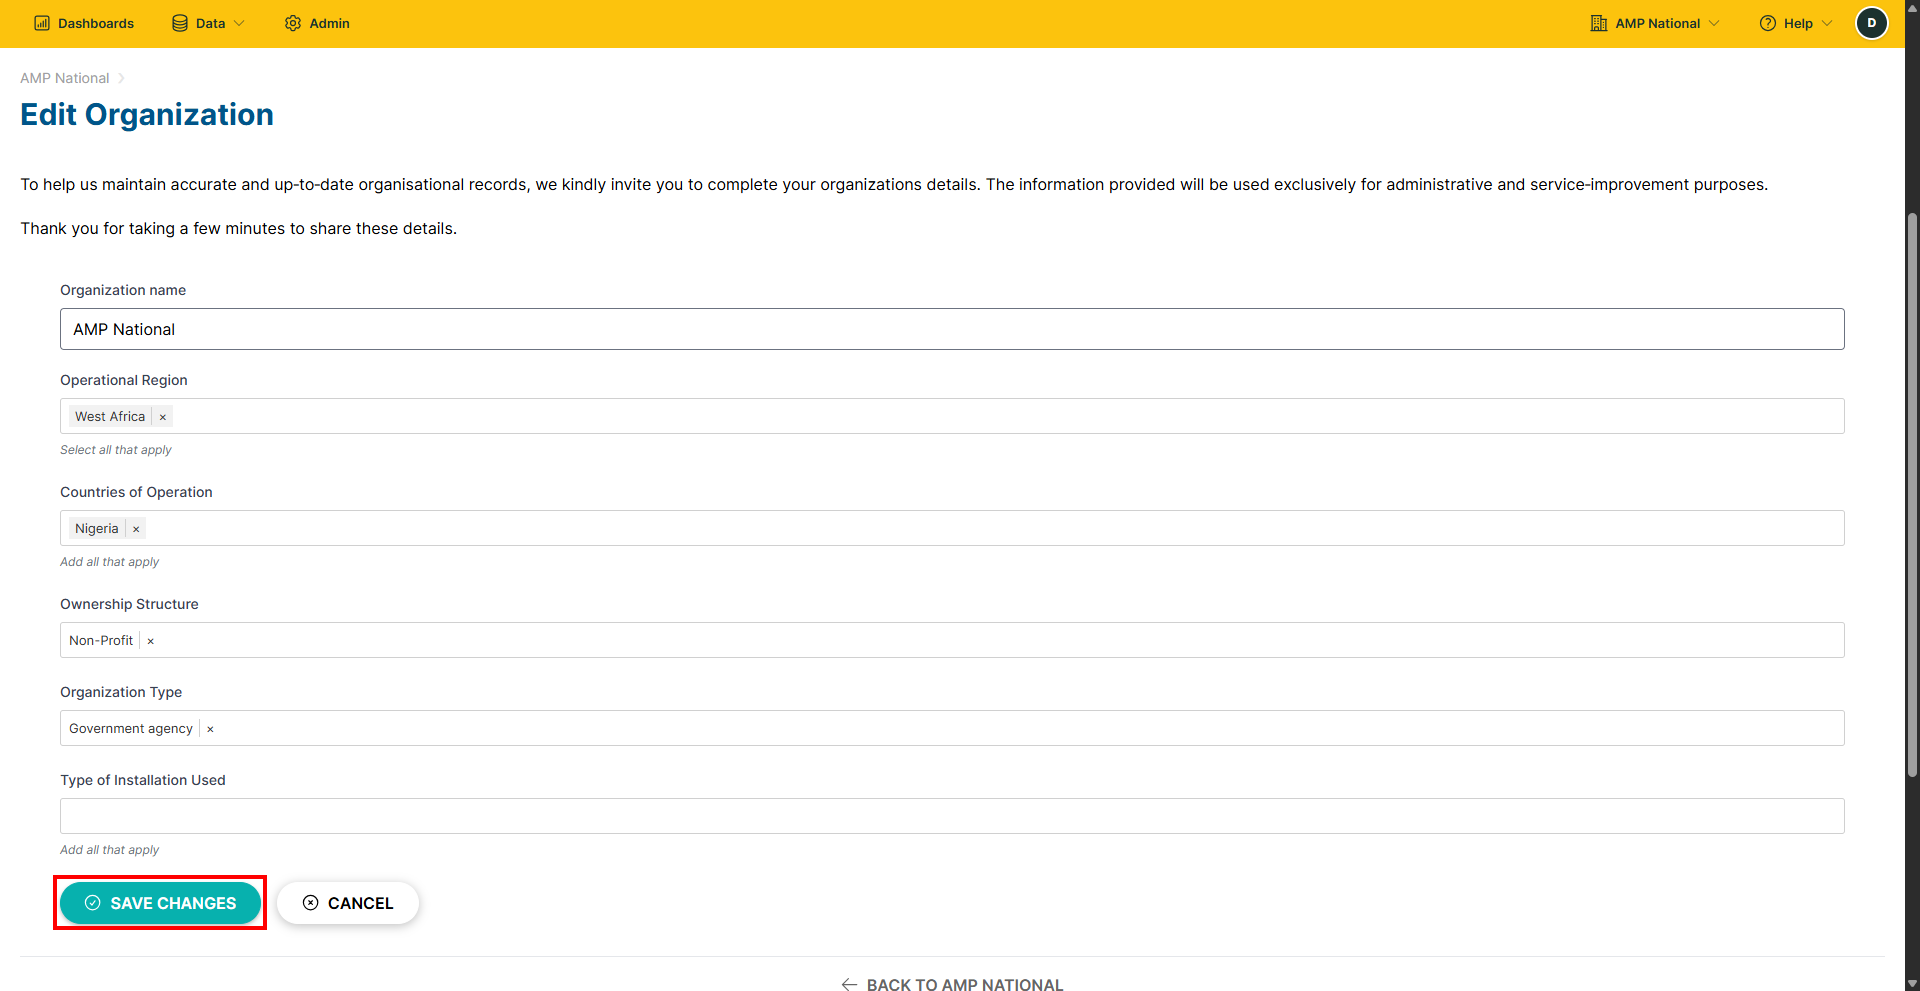Save changes to the organization
The image size is (1920, 991).
point(160,903)
